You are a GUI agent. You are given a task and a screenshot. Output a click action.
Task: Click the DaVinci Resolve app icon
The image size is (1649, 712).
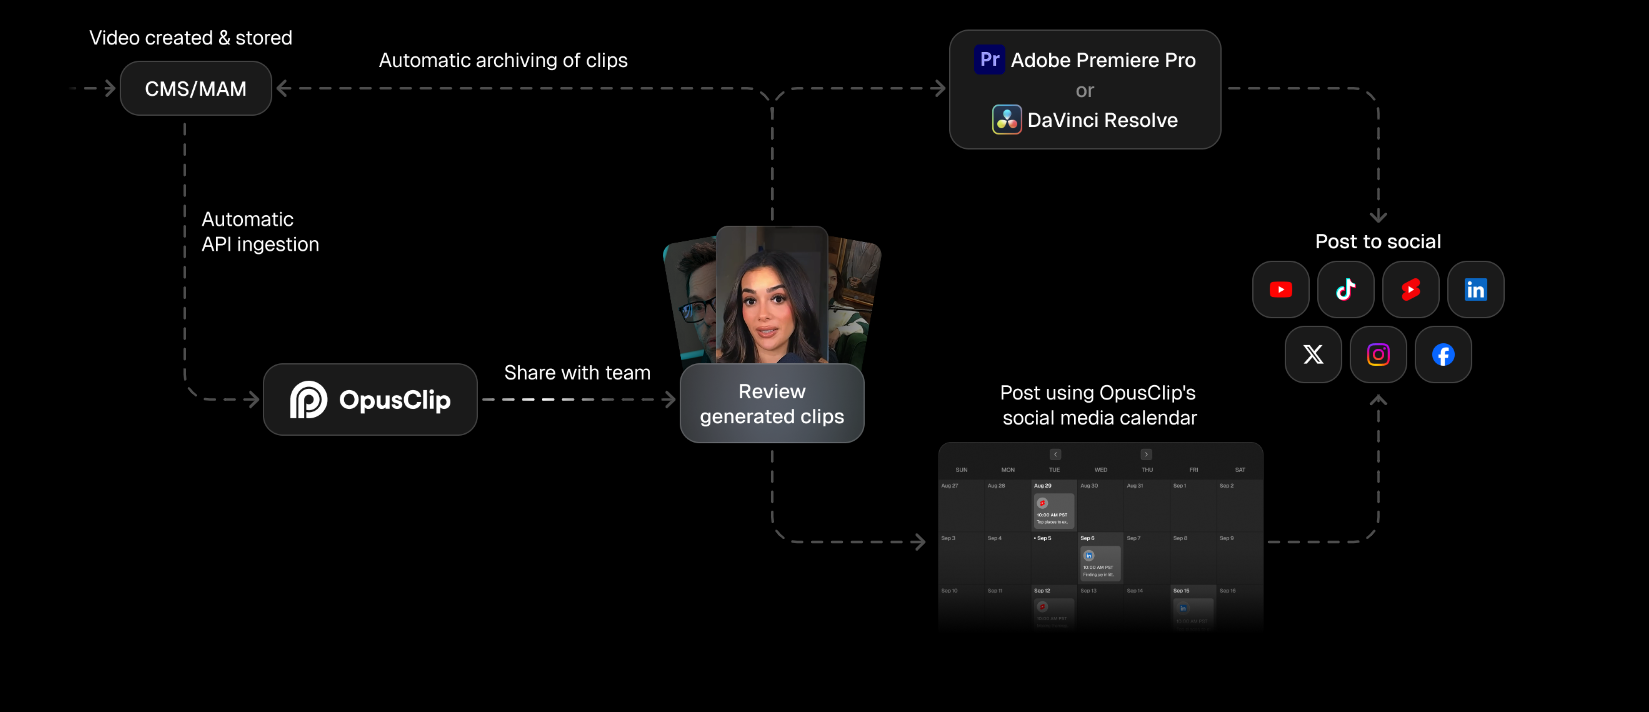tap(1006, 120)
